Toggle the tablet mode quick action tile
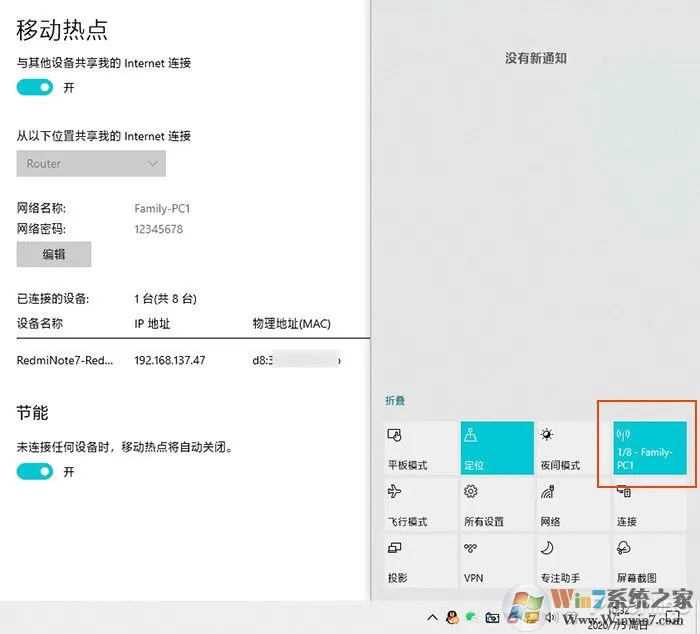Viewport: 700px width, 634px height. coord(420,448)
